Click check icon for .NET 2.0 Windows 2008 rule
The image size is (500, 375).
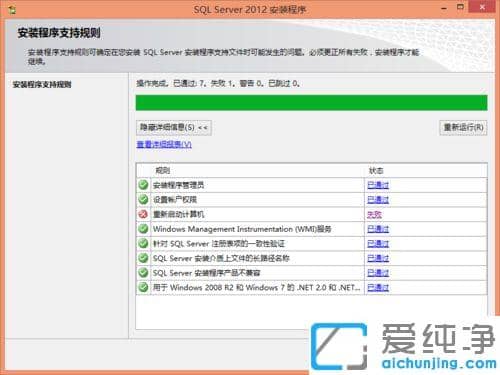143,287
